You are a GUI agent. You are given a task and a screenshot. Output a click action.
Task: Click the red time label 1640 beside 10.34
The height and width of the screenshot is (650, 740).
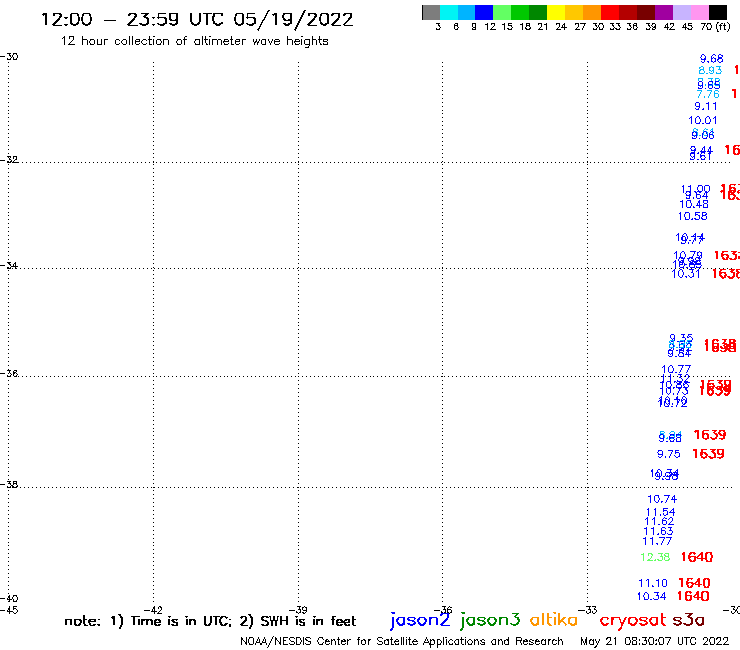point(693,596)
